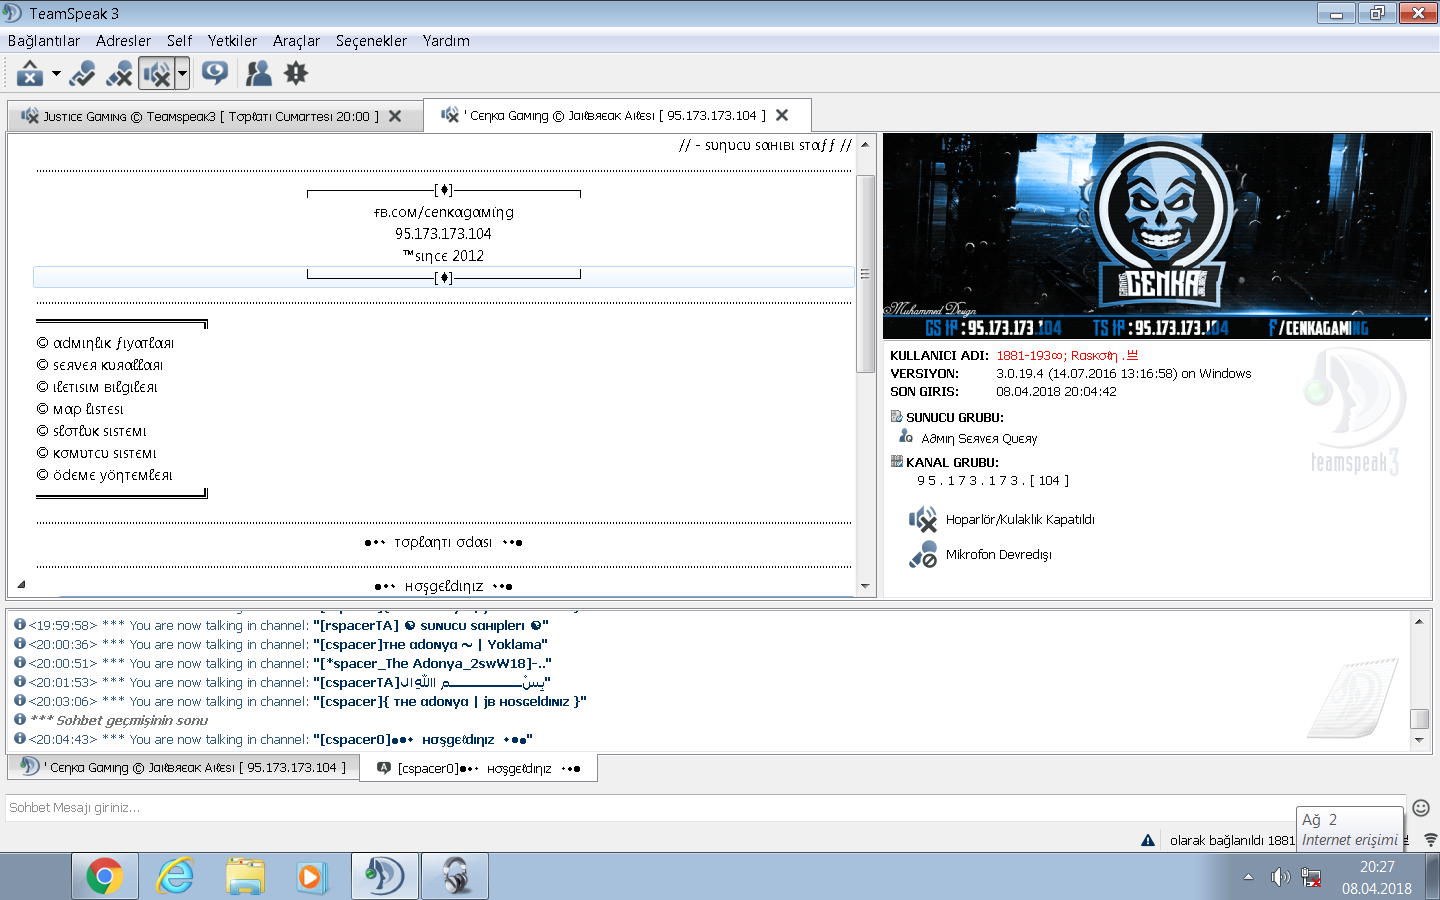Screen dimensions: 1440x900
Task: Select the 95.173.173.104 channel row
Action: [444, 233]
